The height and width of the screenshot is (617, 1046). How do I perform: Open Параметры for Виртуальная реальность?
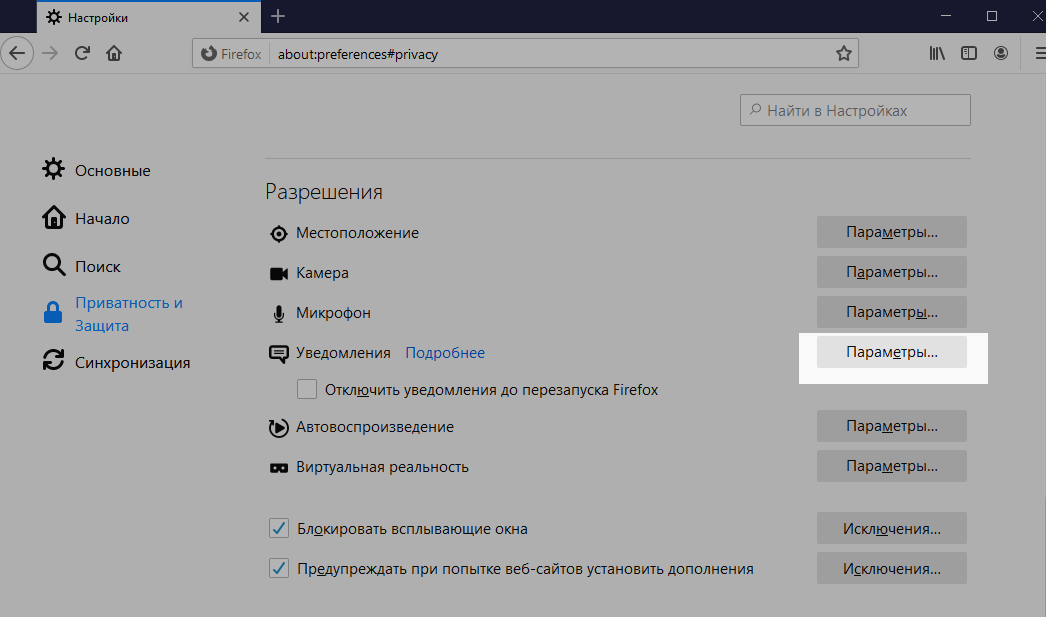[x=891, y=466]
